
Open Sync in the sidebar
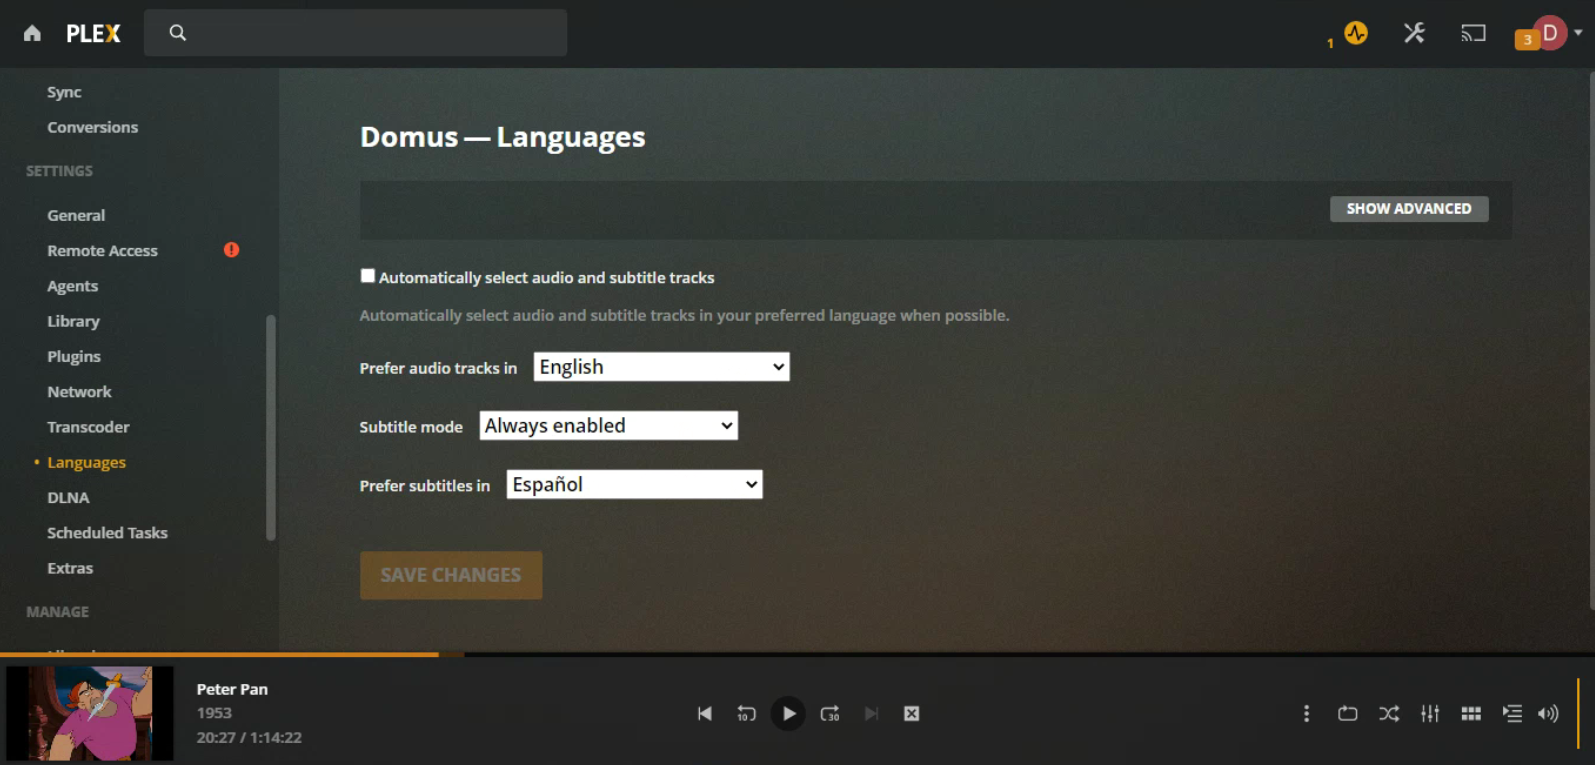point(64,92)
